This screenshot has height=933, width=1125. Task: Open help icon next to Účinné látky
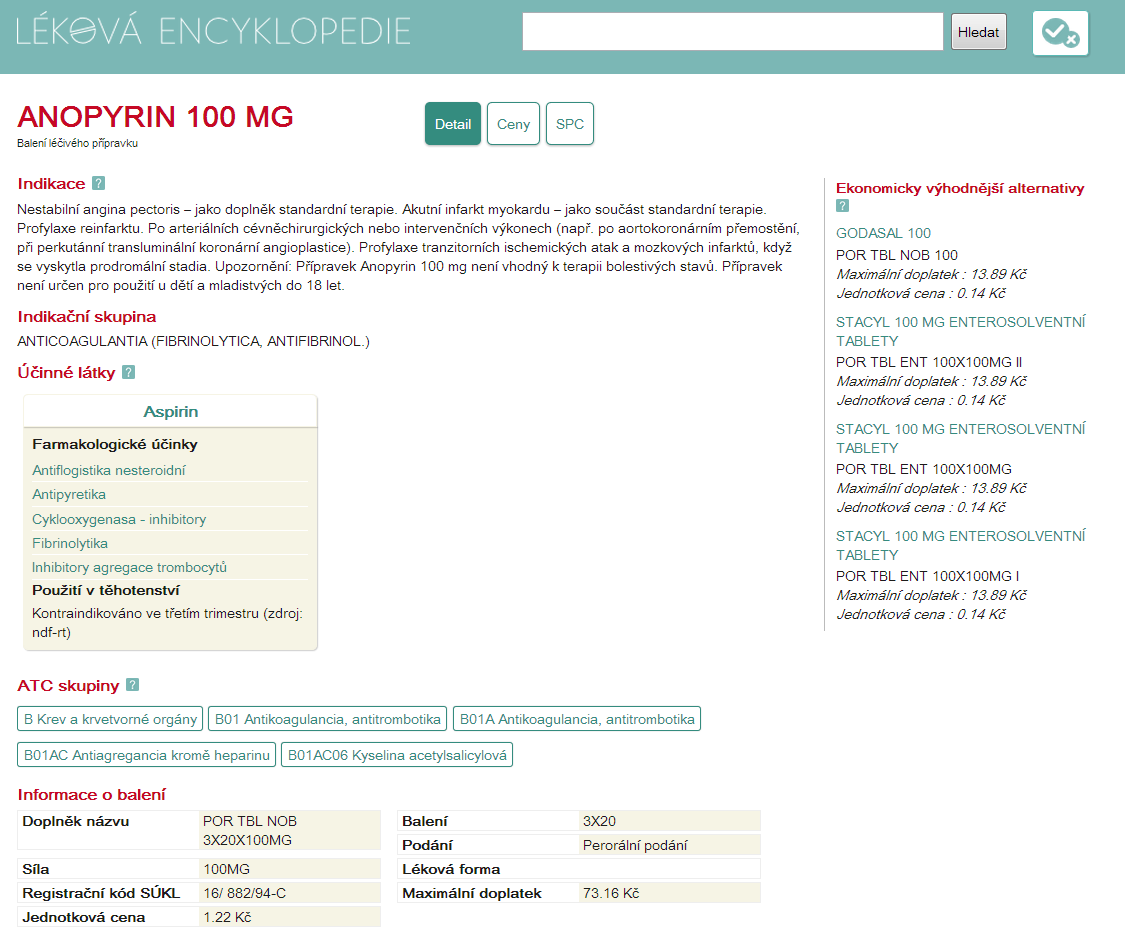tap(128, 372)
